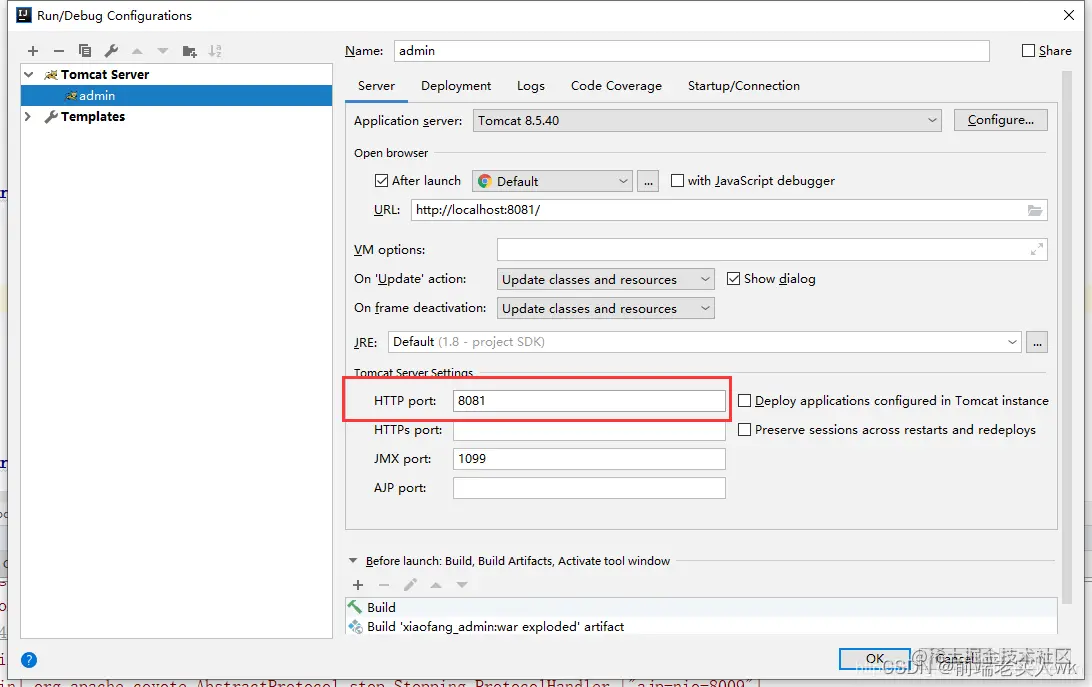Toggle the Share checkbox
The image size is (1092, 687).
click(1028, 51)
